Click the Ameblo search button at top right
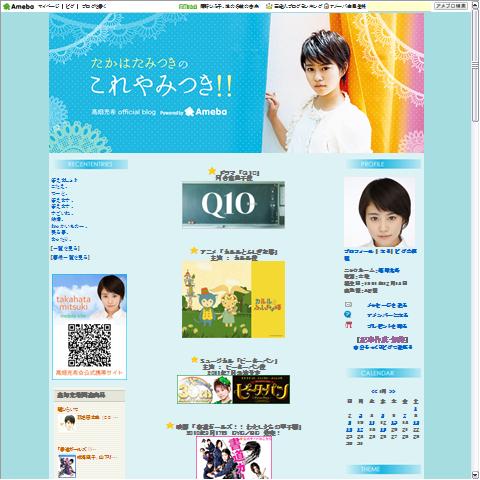The height and width of the screenshot is (480, 480). (451, 6)
